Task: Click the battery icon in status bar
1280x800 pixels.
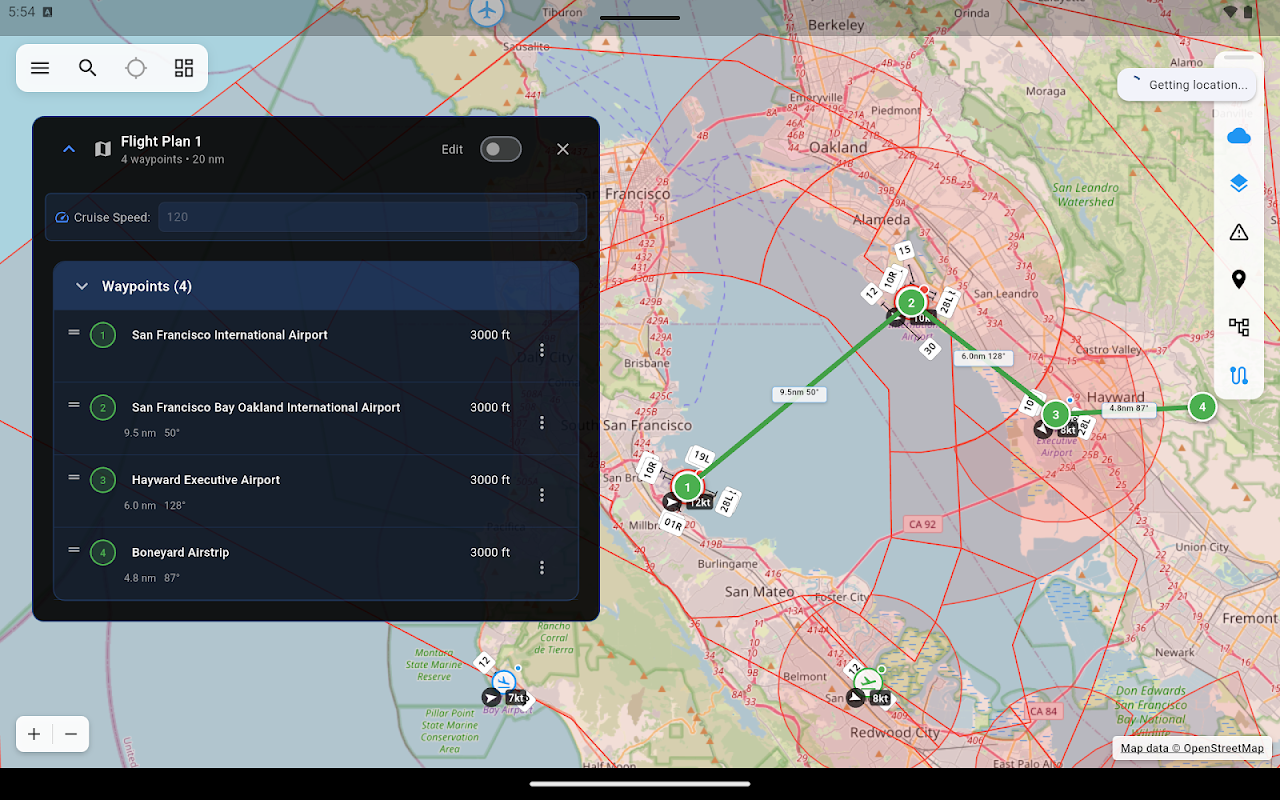Action: point(1248,12)
